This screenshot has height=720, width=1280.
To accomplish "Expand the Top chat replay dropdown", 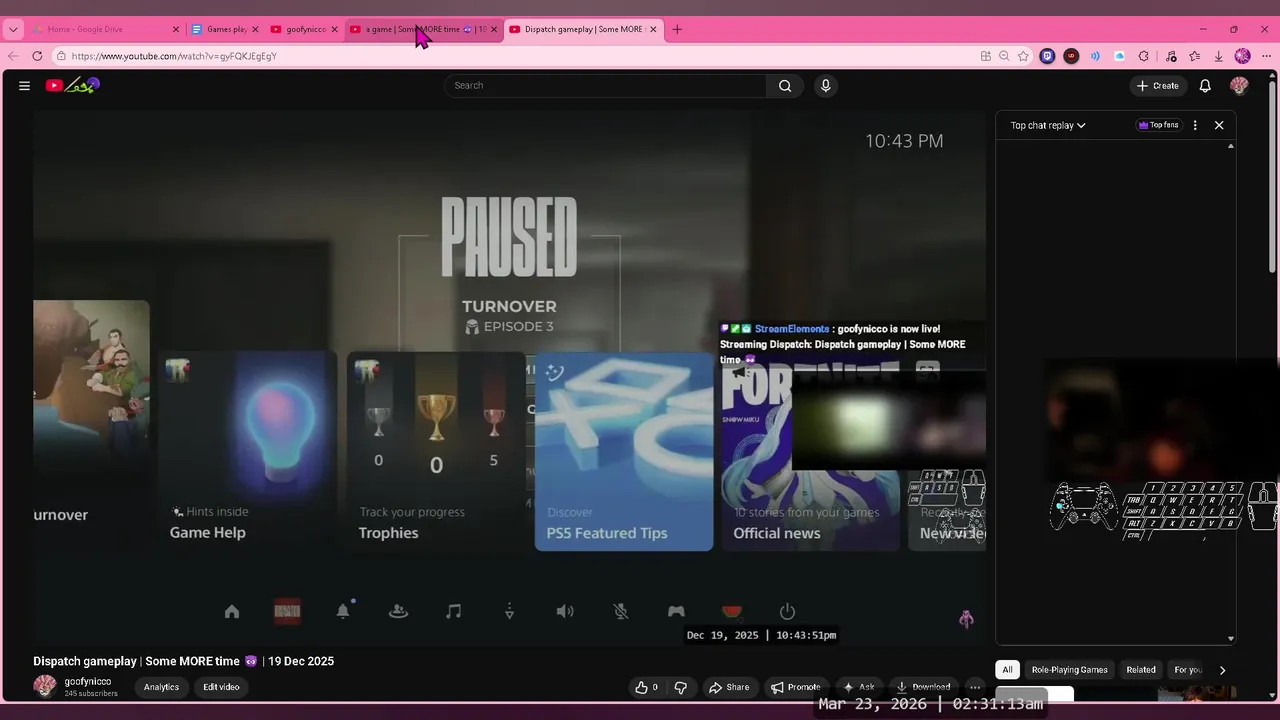I will pos(1048,125).
